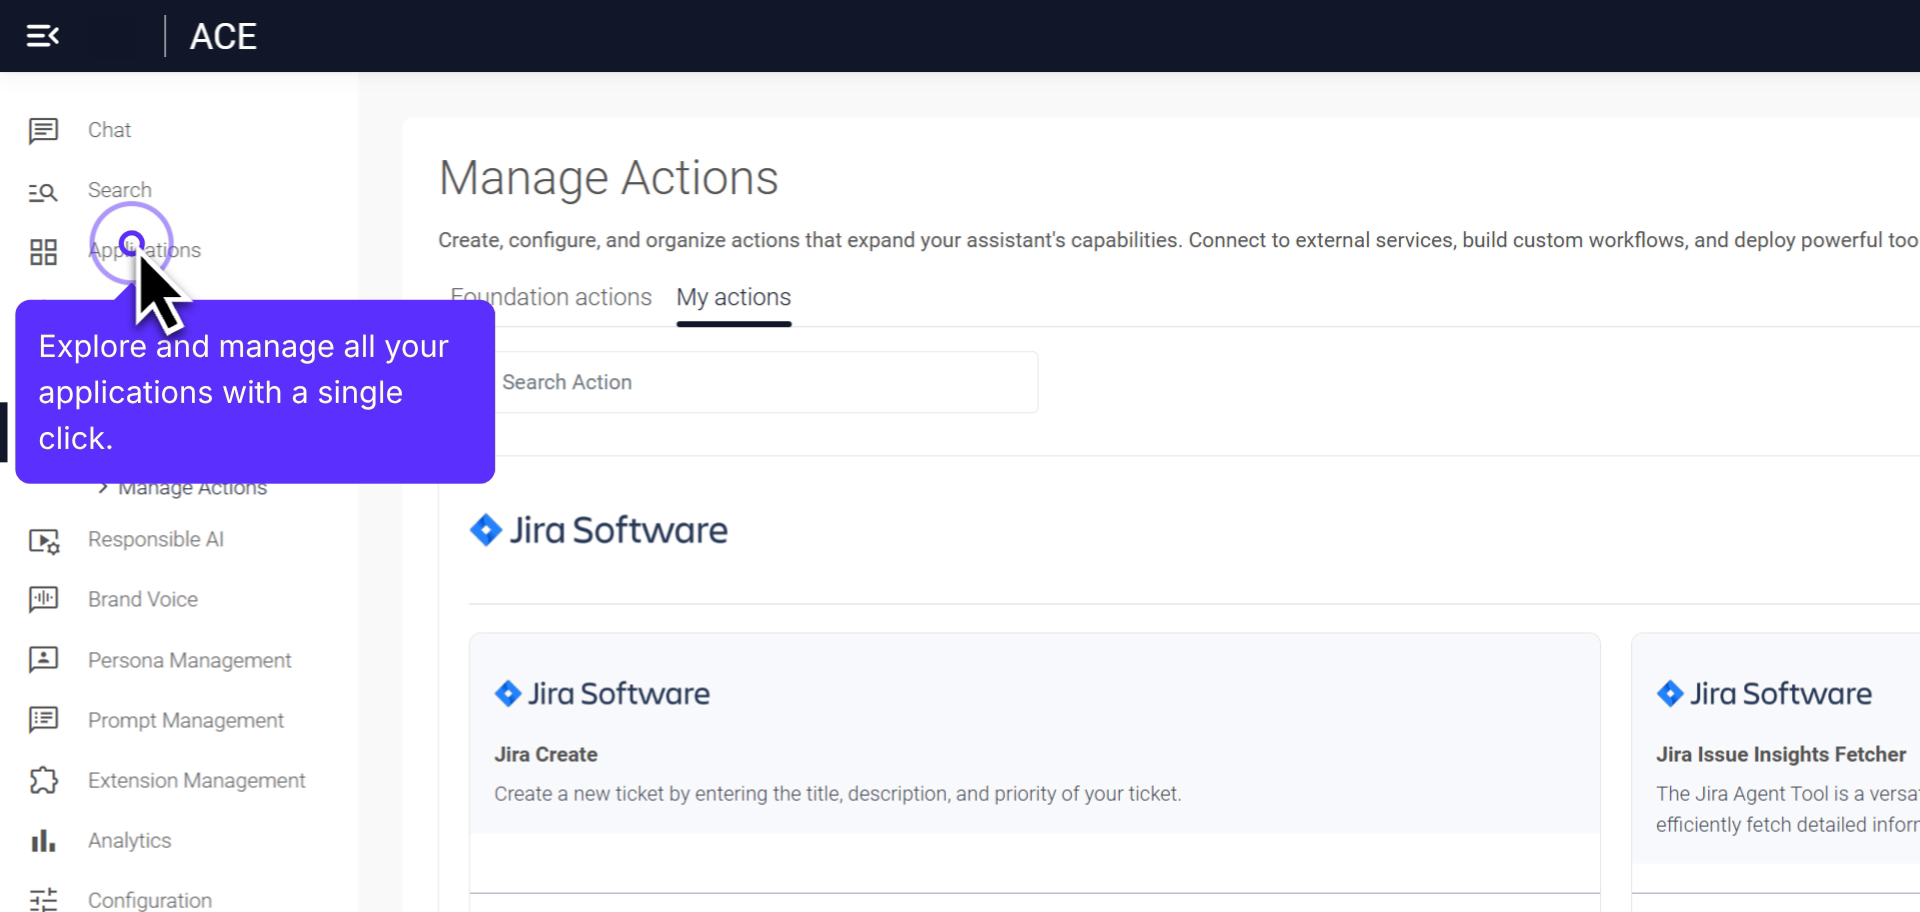The image size is (1920, 912).
Task: Click the Persona Management icon
Action: (x=43, y=660)
